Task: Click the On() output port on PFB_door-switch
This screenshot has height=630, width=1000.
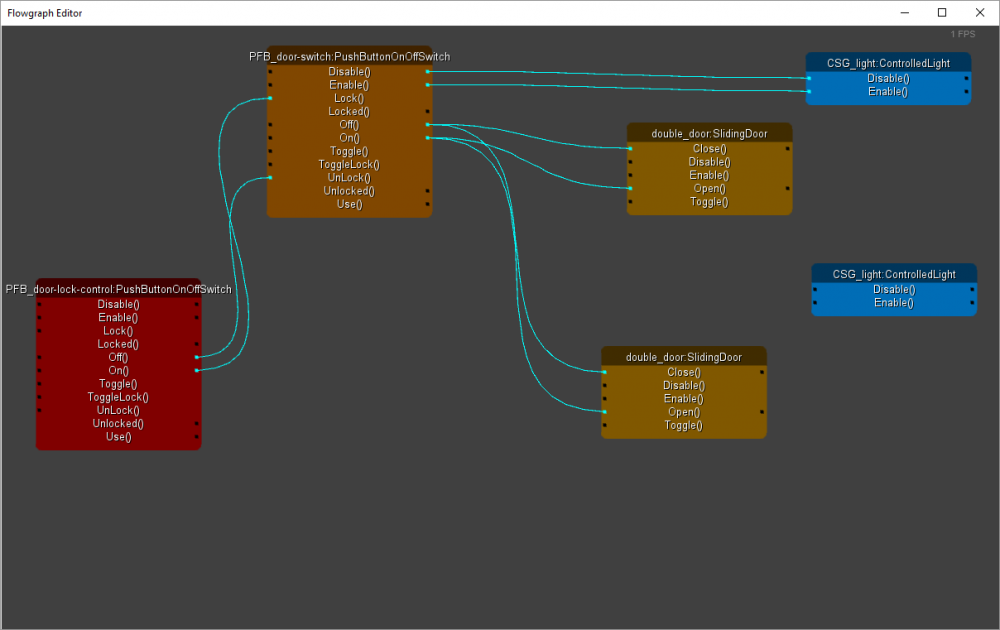Action: click(428, 138)
